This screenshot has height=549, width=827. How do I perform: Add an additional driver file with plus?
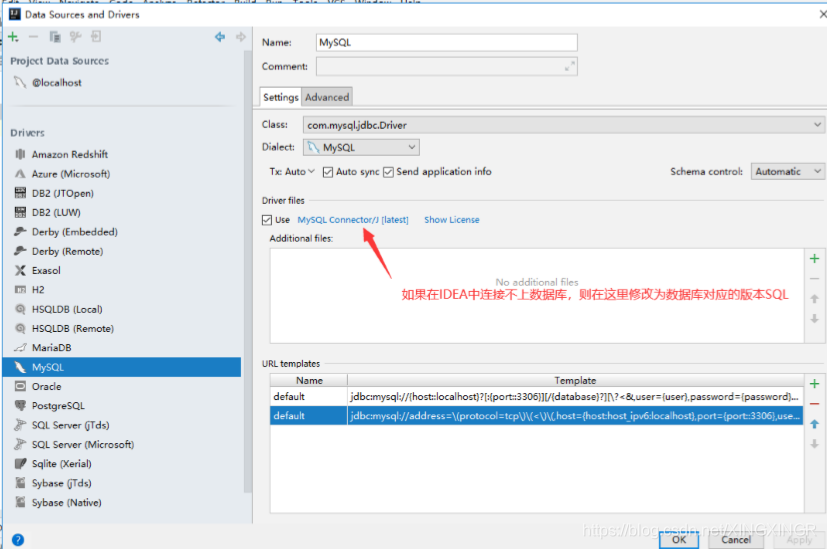pos(814,258)
